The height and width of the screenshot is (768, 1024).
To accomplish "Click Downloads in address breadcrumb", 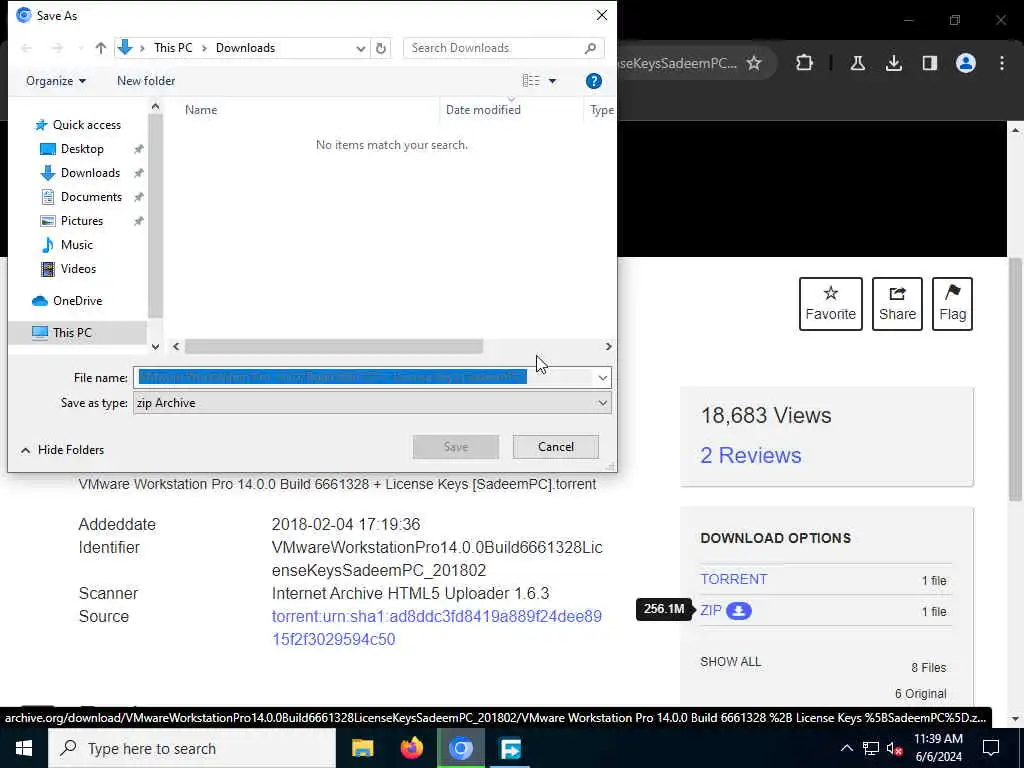I will 246,48.
